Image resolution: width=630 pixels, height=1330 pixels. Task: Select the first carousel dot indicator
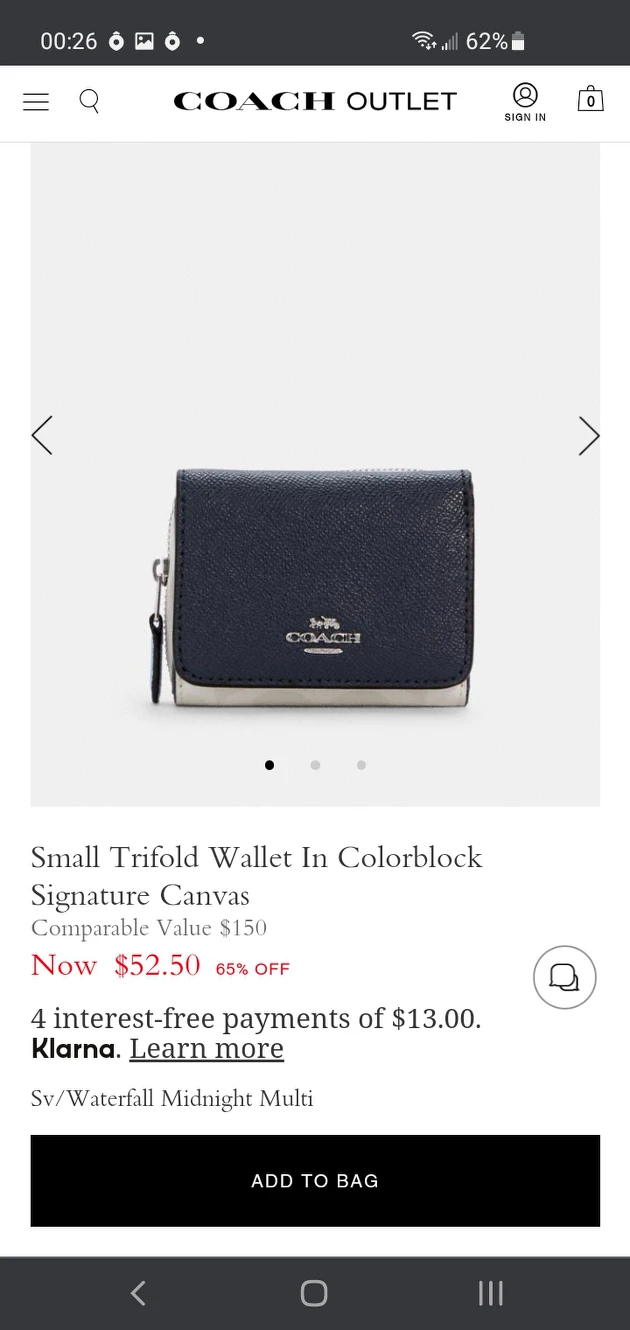coord(269,765)
